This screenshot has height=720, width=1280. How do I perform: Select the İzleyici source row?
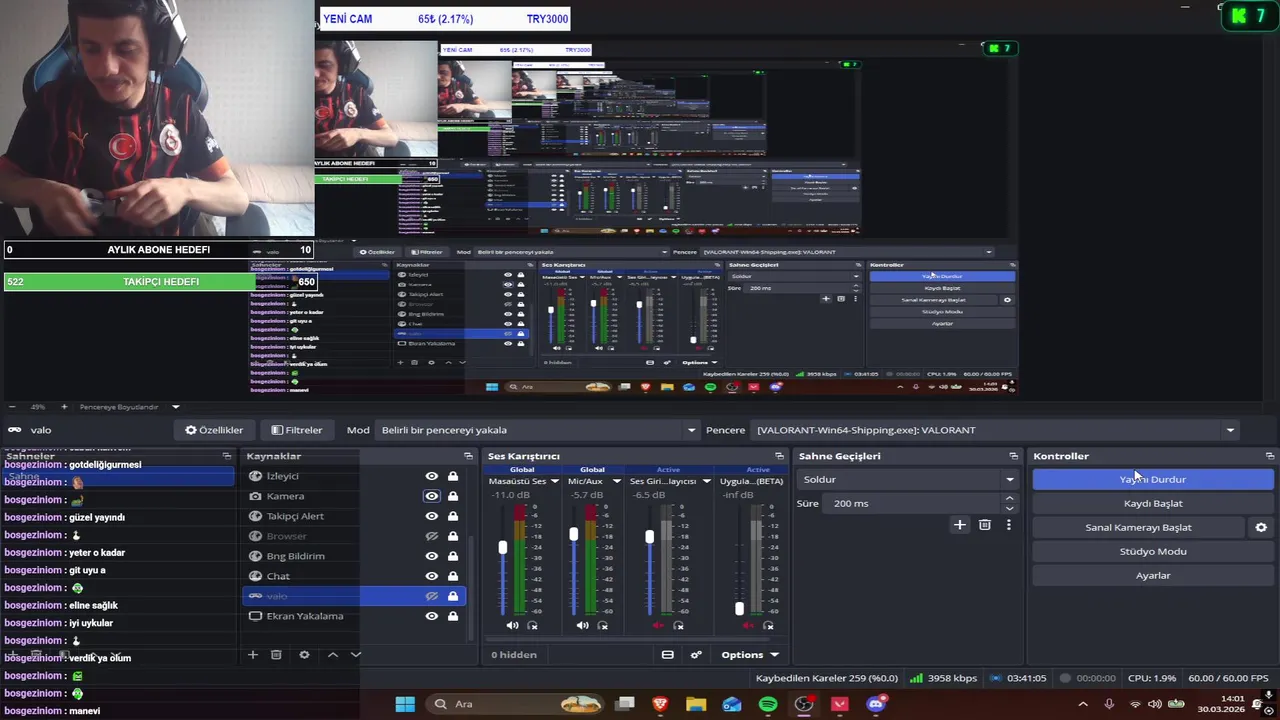pyautogui.click(x=355, y=476)
